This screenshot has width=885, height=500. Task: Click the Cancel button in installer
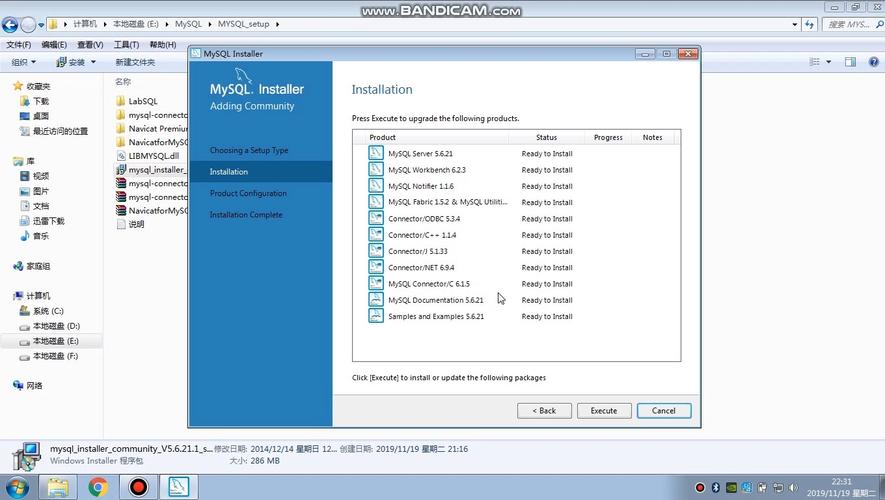(664, 411)
